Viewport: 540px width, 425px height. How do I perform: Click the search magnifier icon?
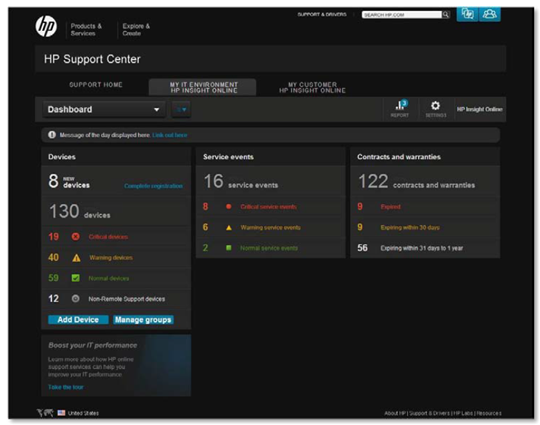446,14
